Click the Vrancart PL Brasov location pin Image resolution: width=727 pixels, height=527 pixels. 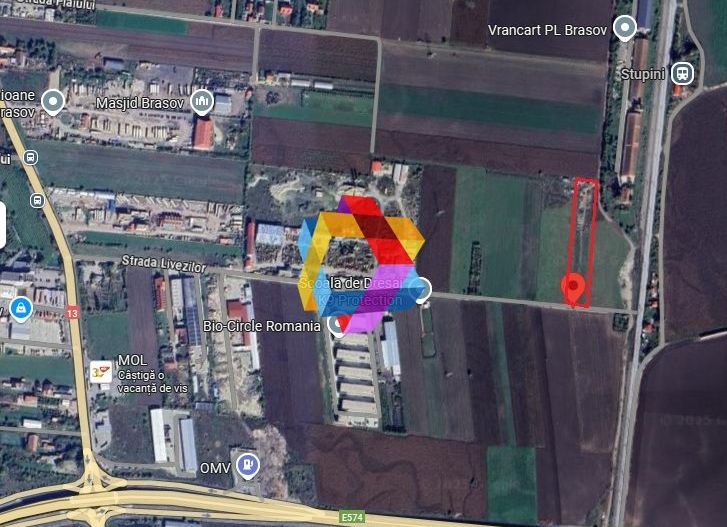tap(625, 28)
